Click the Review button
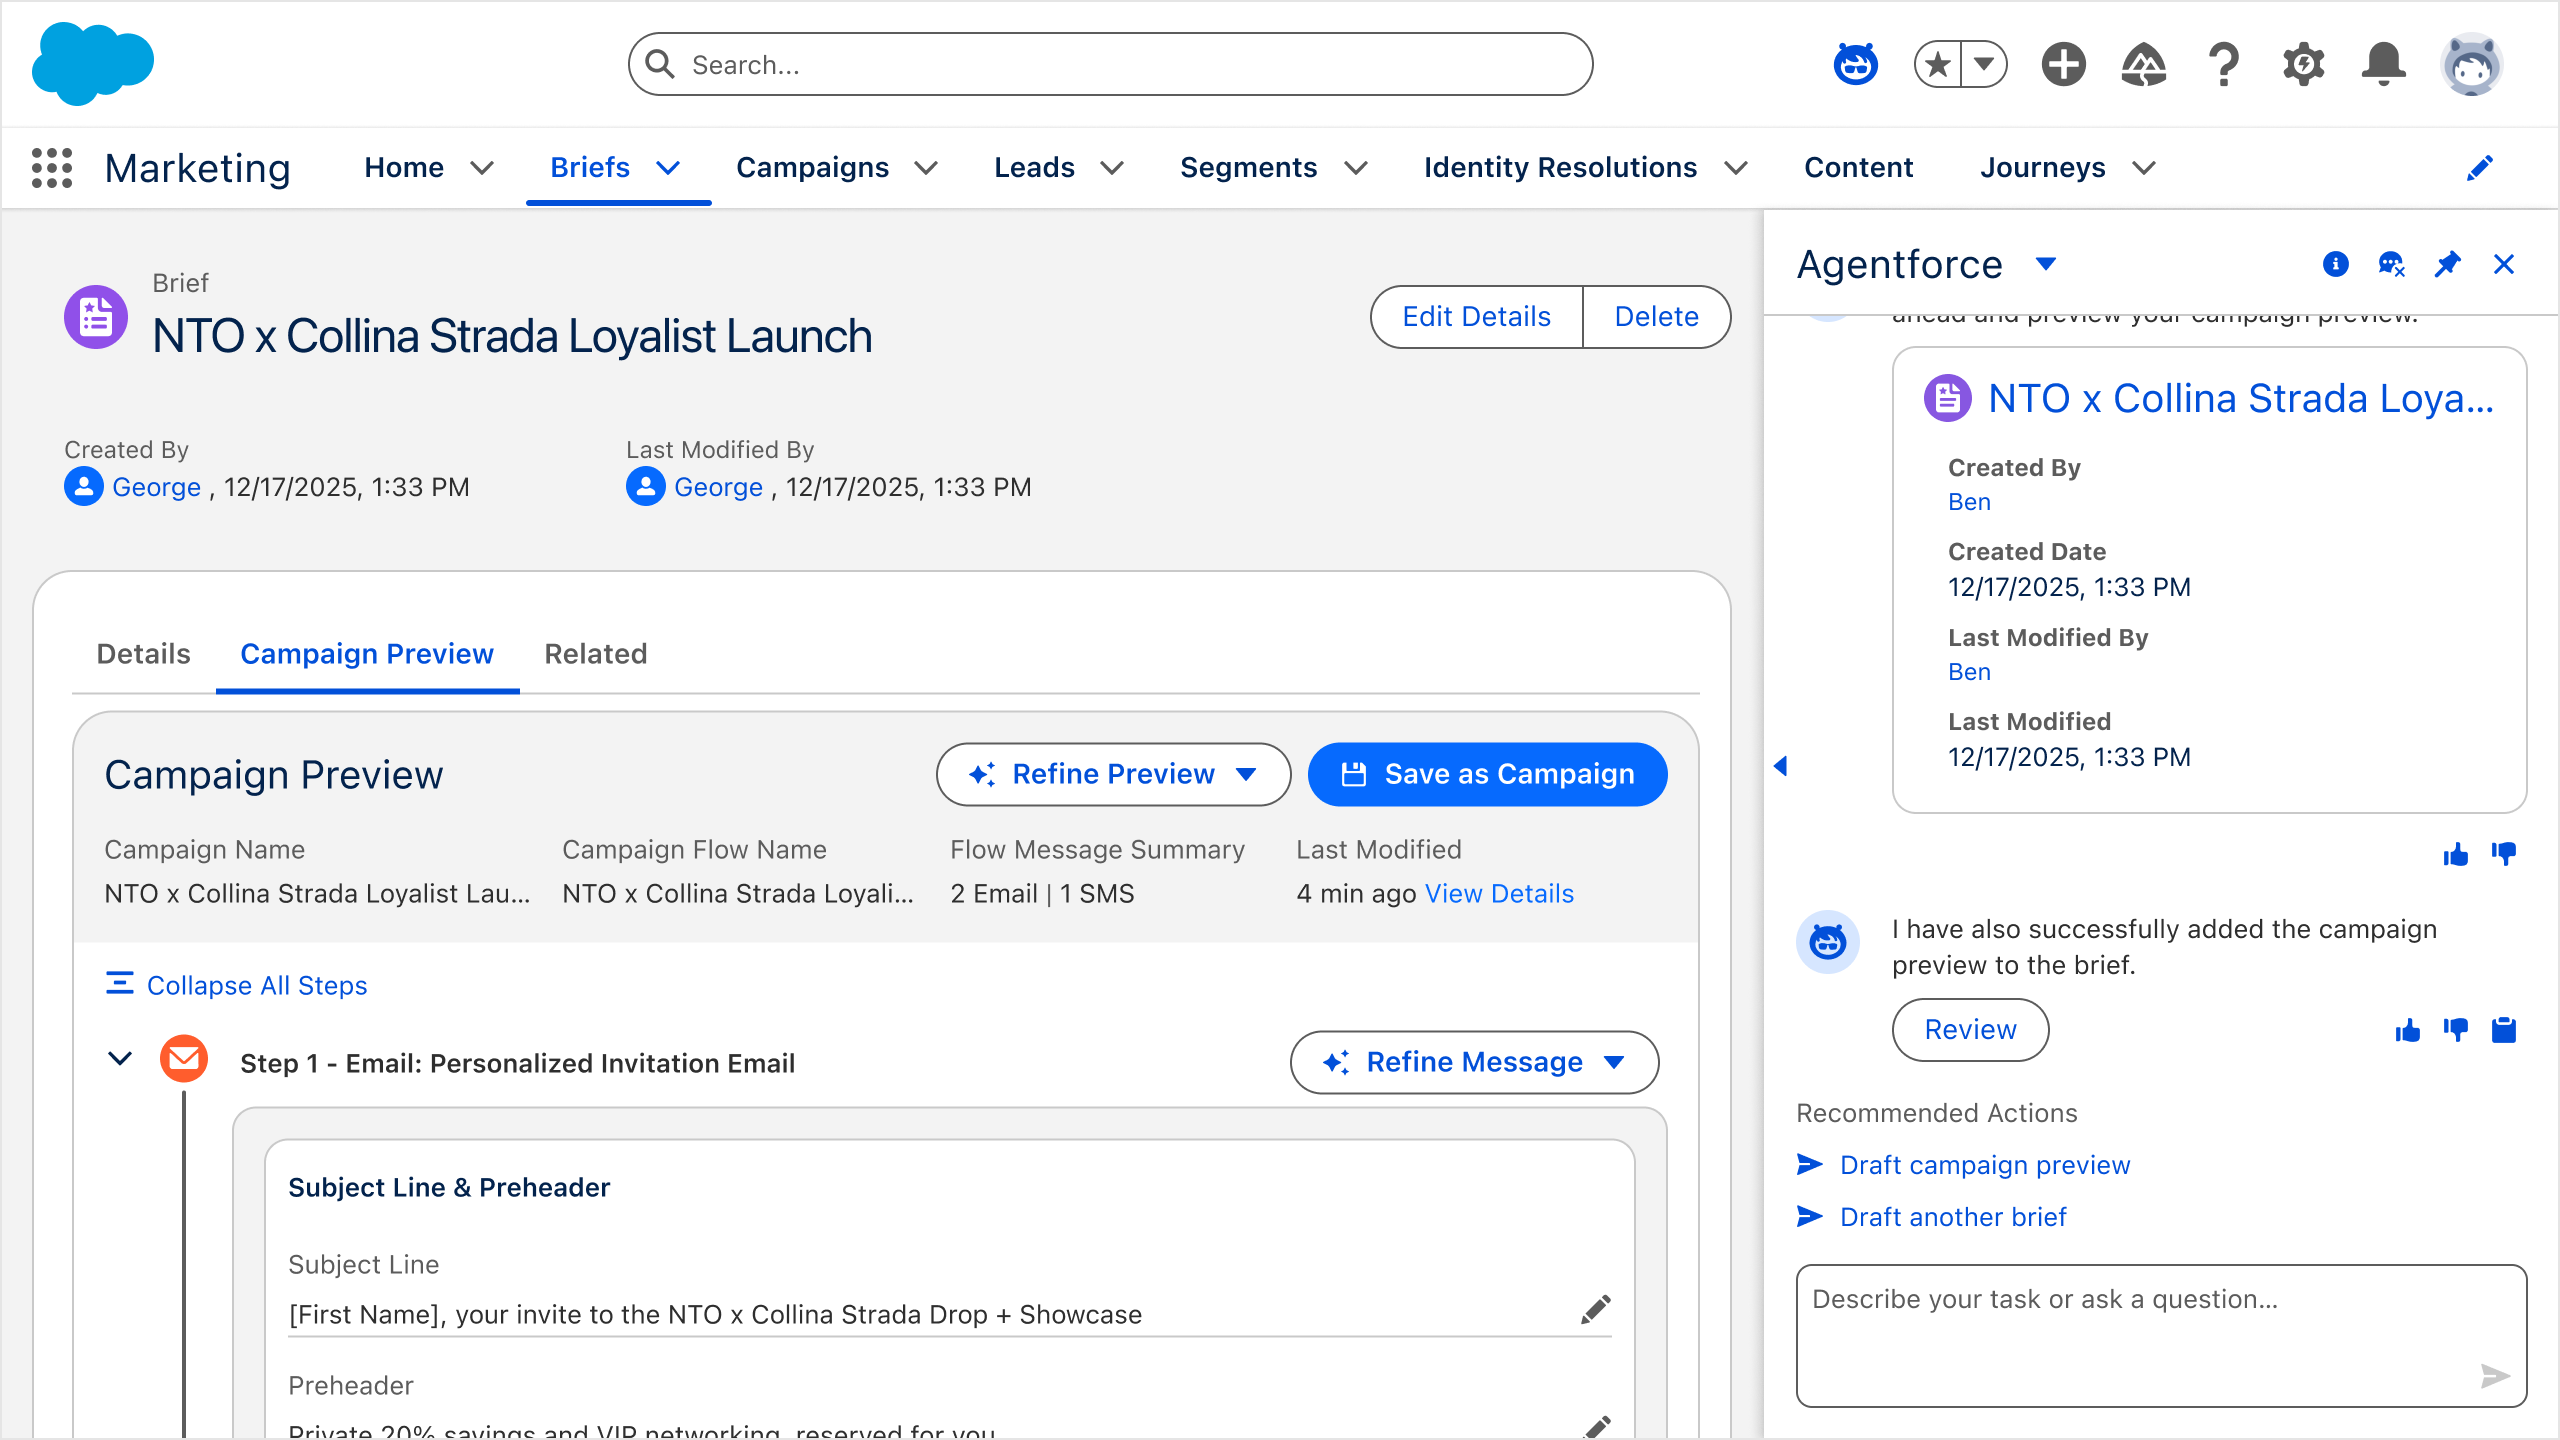2560x1440 pixels. [x=1970, y=1030]
